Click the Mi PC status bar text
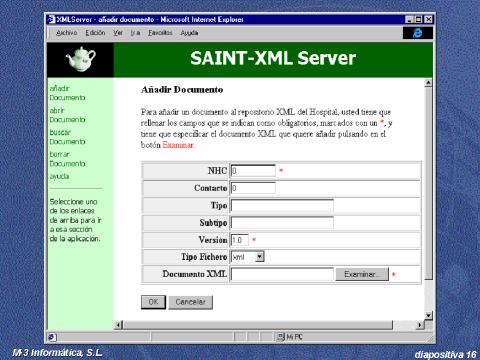This screenshot has width=480, height=360. pyautogui.click(x=294, y=337)
